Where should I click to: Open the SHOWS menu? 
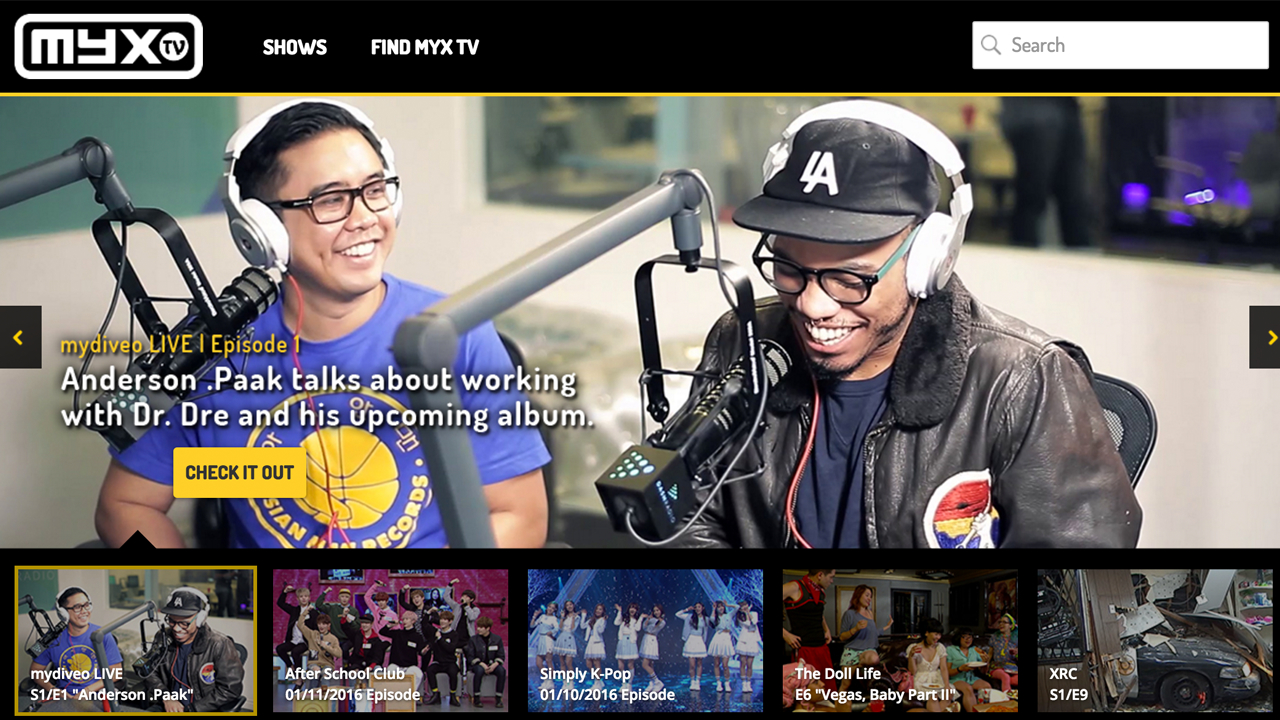(x=295, y=47)
